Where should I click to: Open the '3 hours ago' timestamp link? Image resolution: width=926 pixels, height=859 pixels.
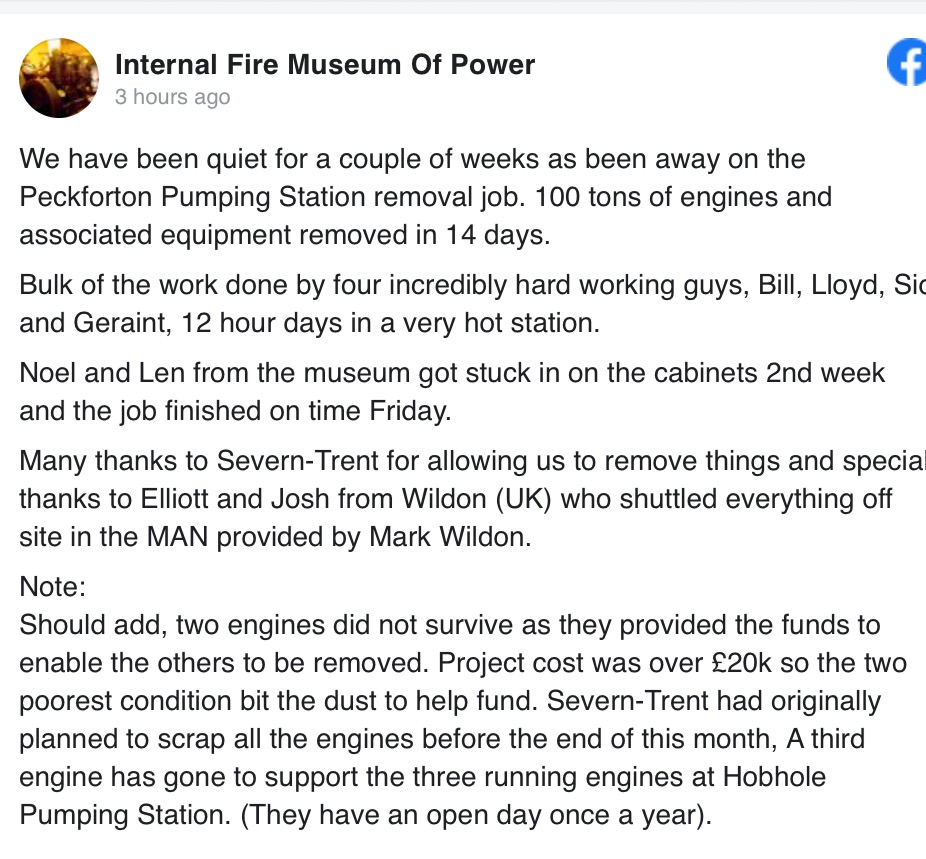(172, 97)
